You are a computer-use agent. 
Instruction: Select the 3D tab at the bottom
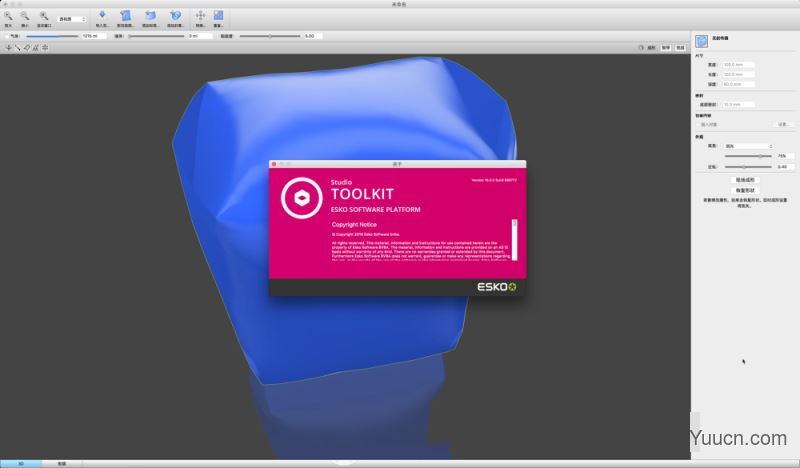coord(21,464)
